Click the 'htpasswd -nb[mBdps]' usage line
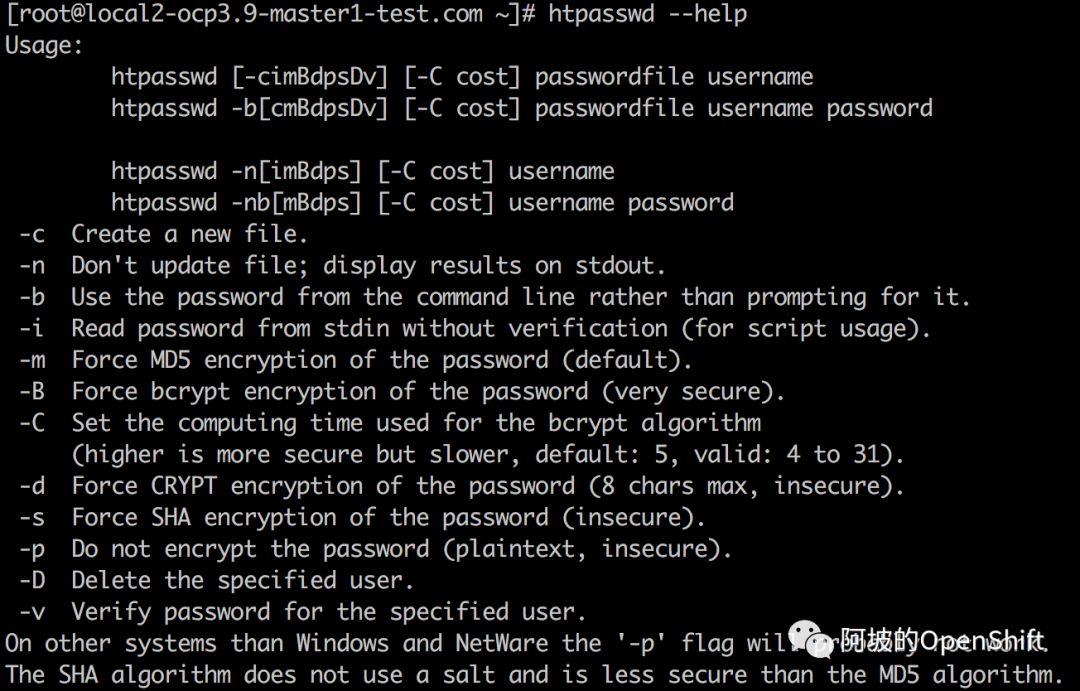Screen dimensions: 1080x691 pos(422,203)
